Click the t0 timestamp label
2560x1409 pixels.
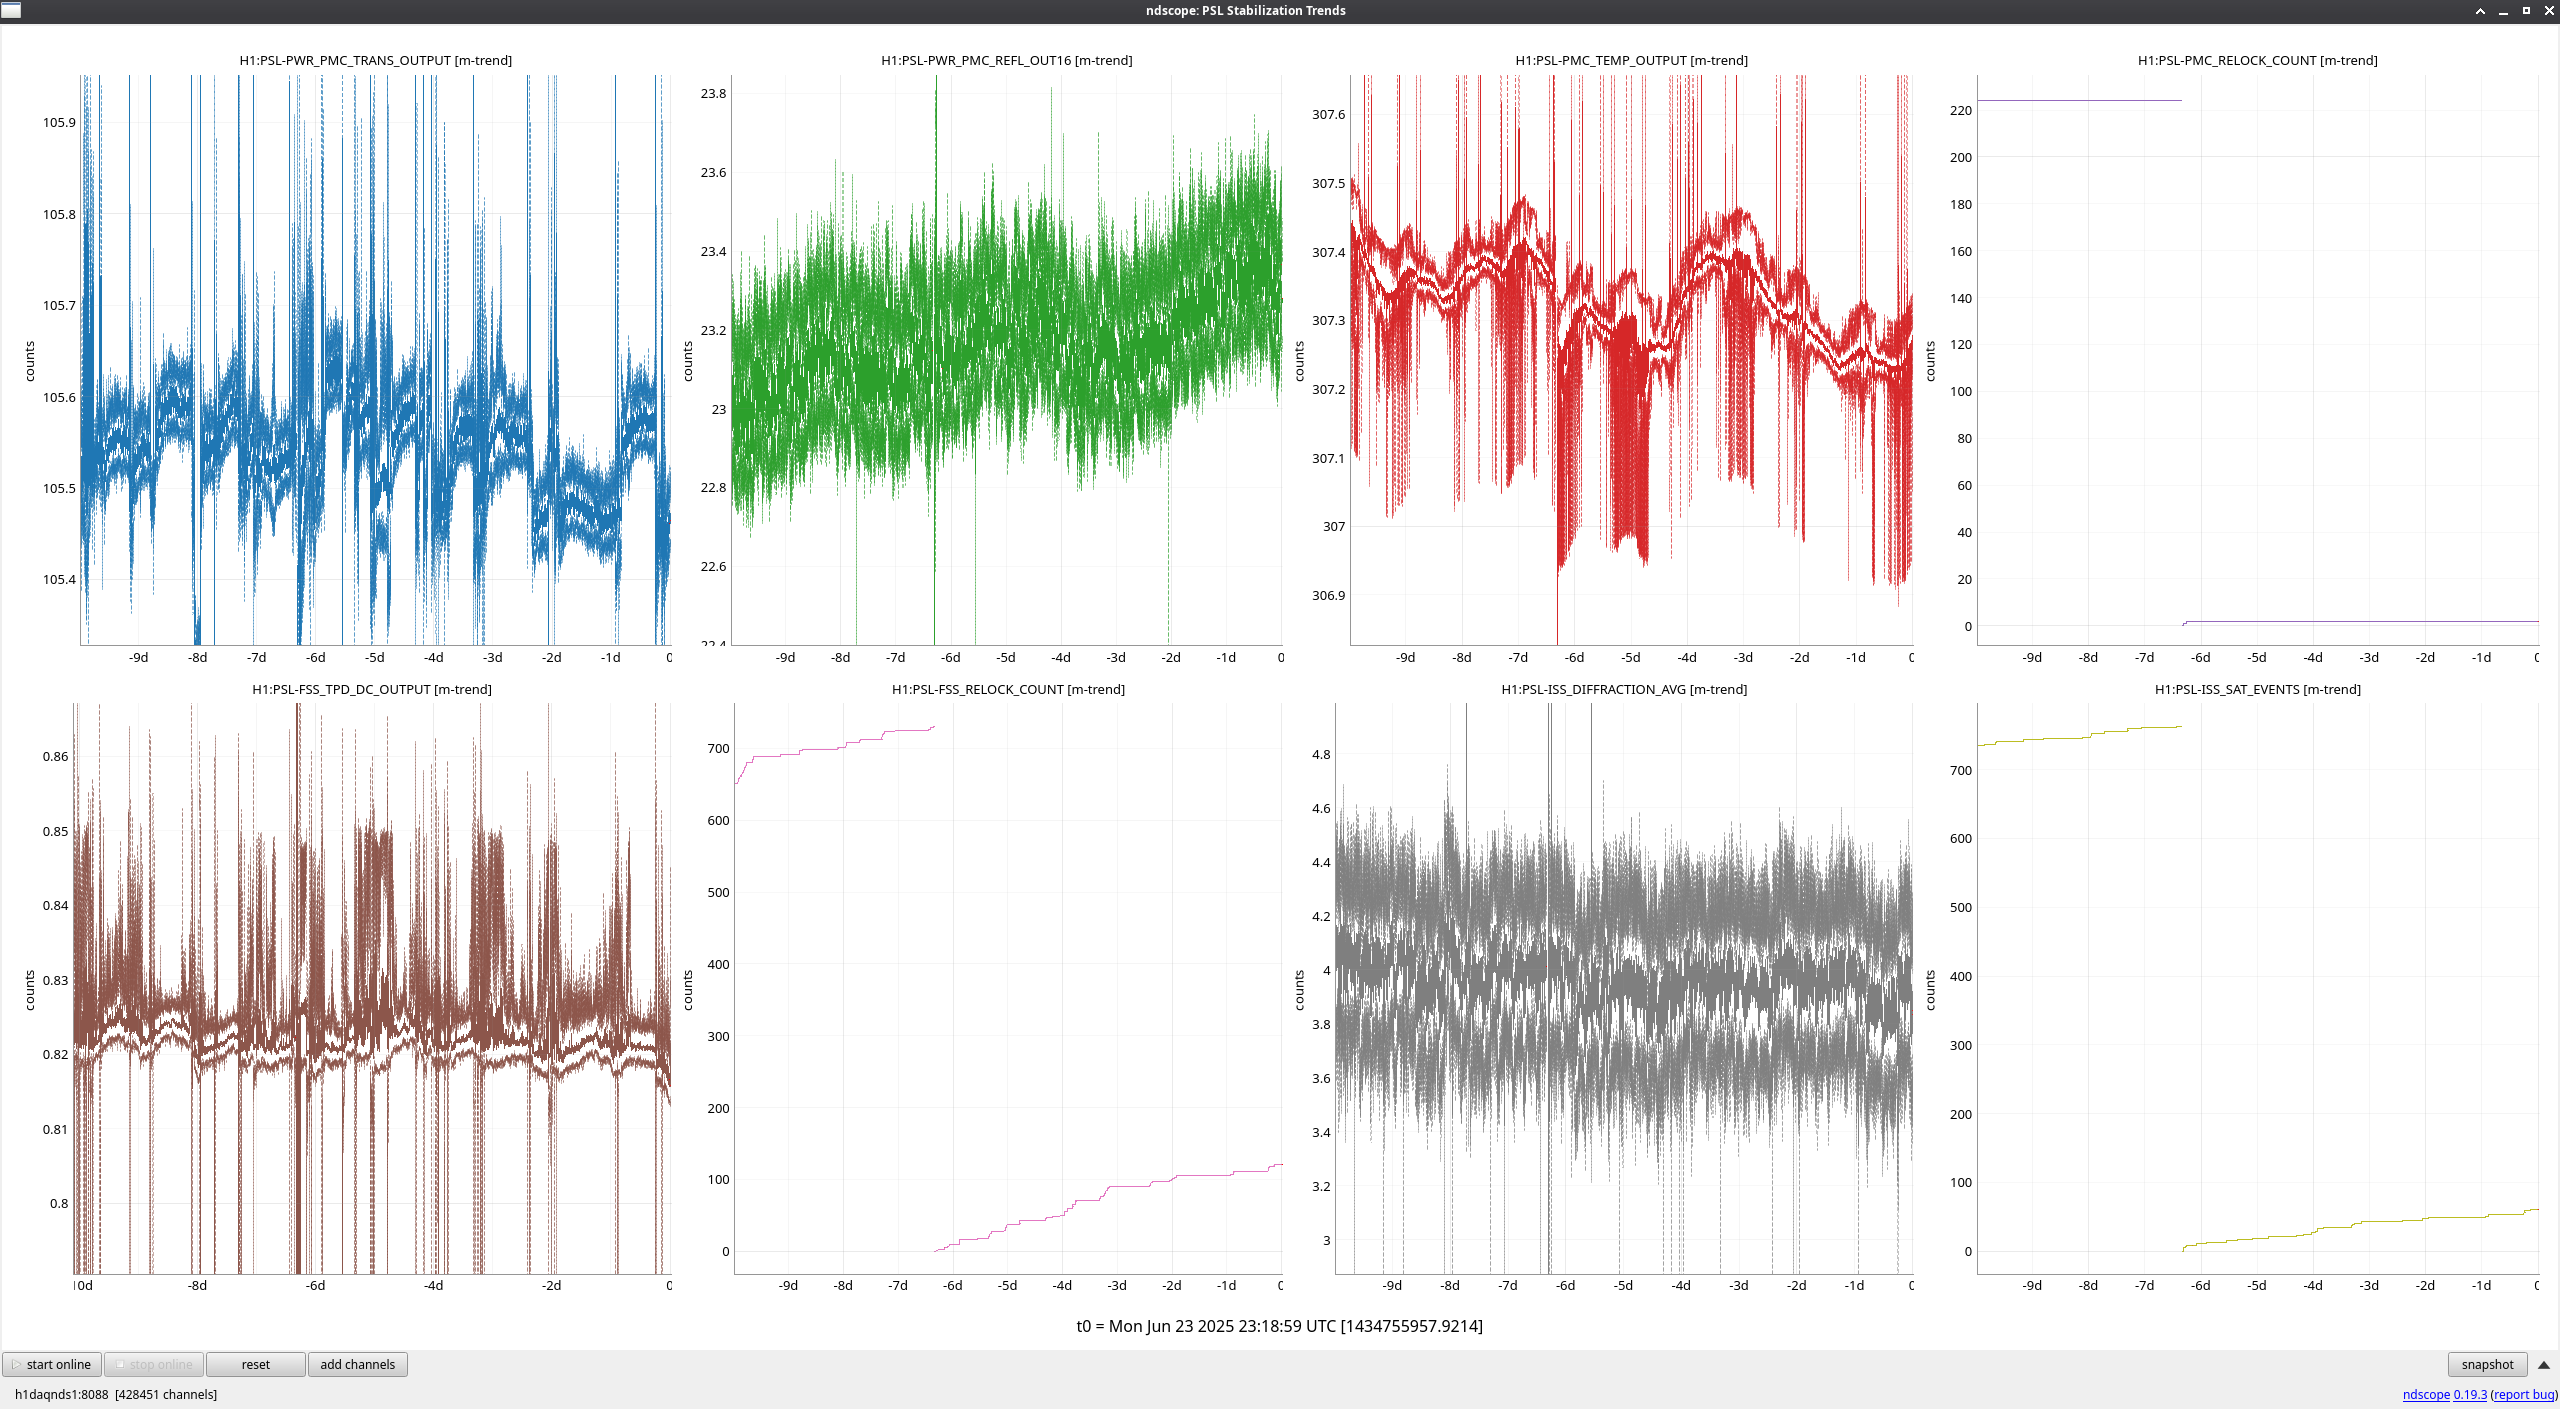pyautogui.click(x=1279, y=1326)
